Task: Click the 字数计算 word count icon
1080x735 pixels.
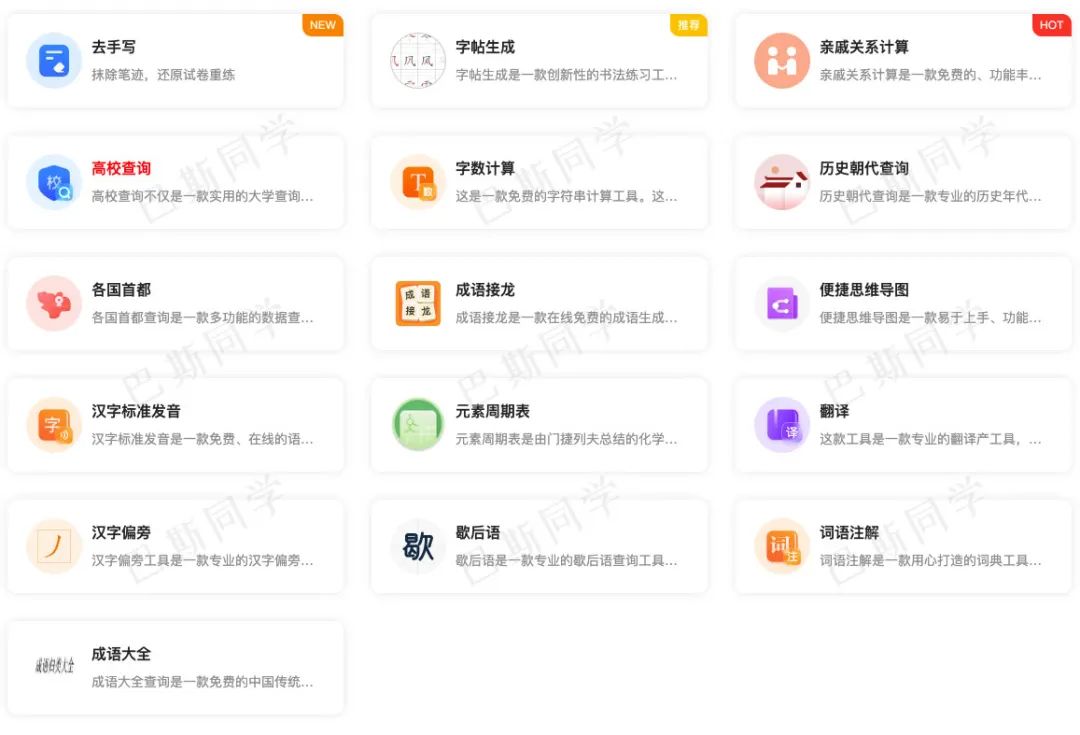Action: [x=417, y=183]
